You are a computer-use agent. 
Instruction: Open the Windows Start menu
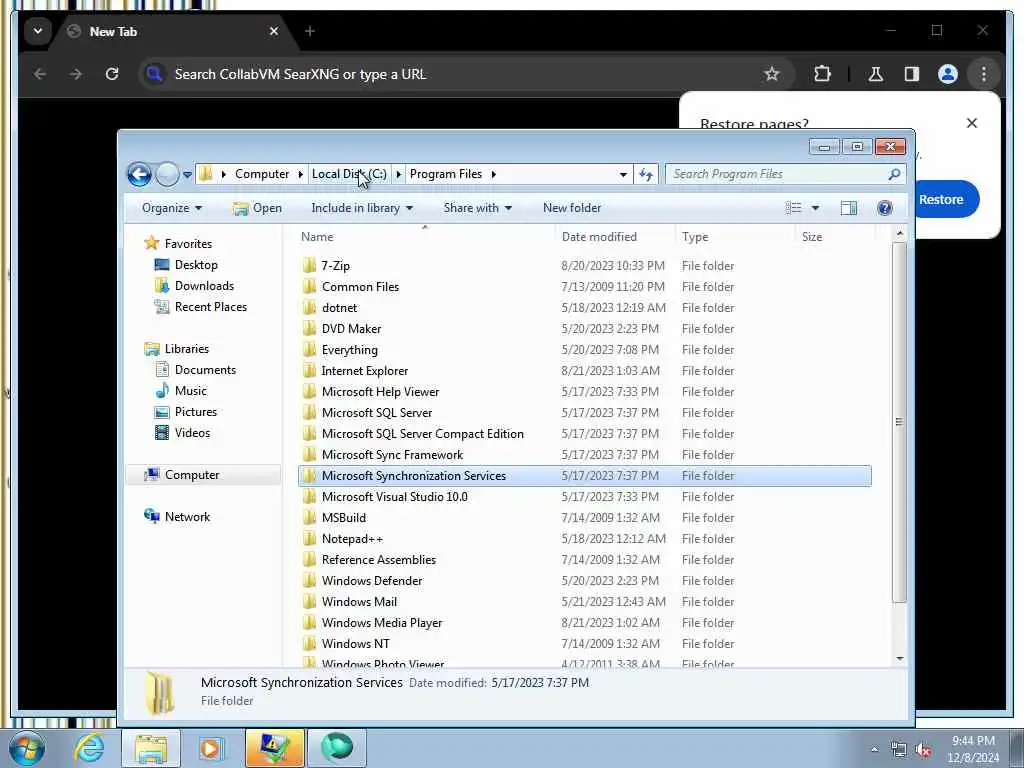[x=26, y=748]
